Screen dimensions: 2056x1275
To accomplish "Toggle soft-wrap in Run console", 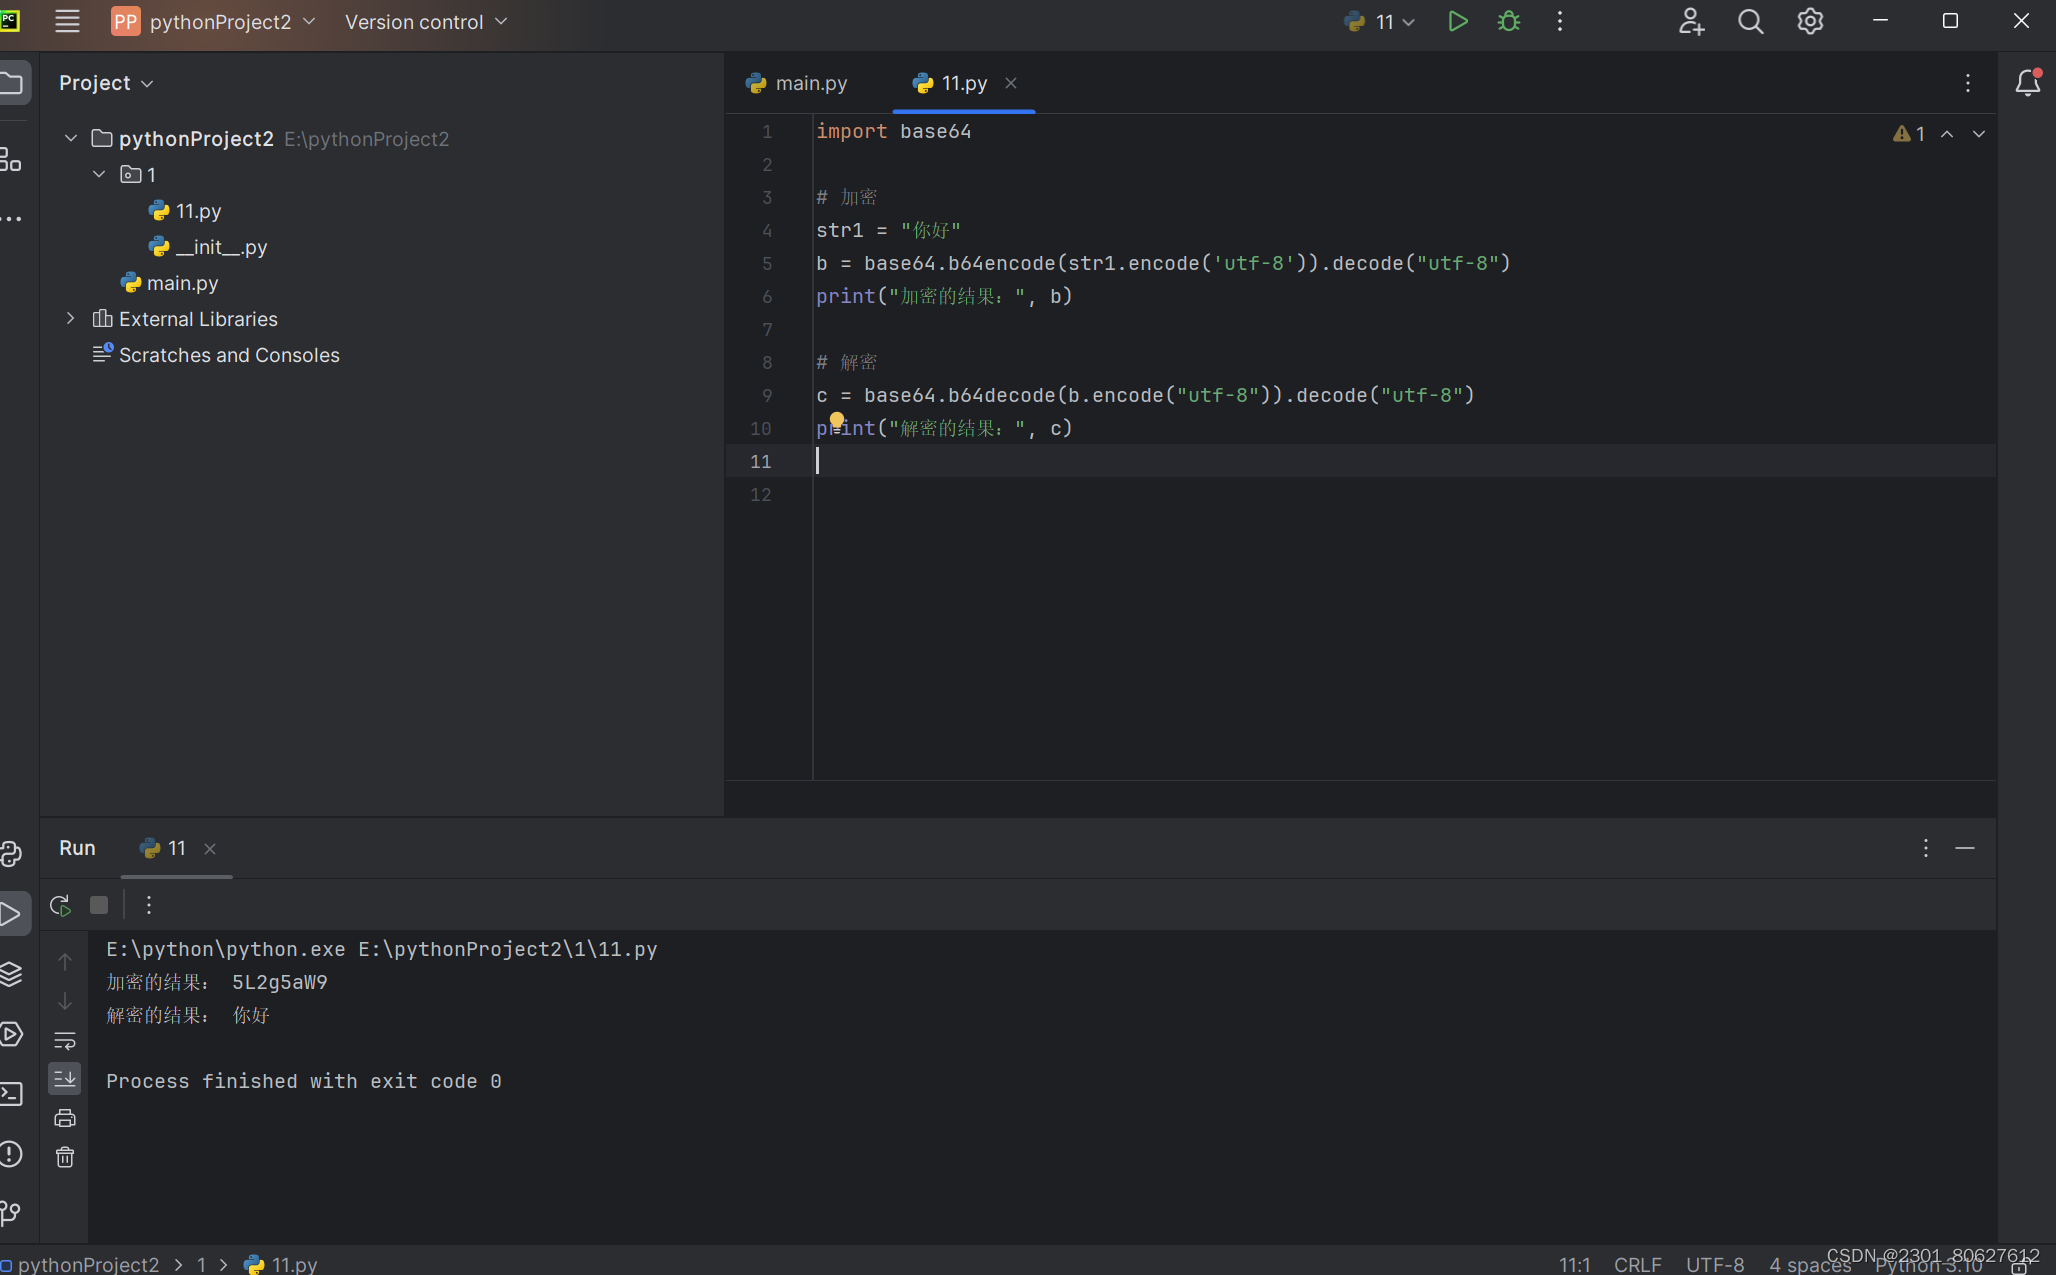I will point(65,1040).
